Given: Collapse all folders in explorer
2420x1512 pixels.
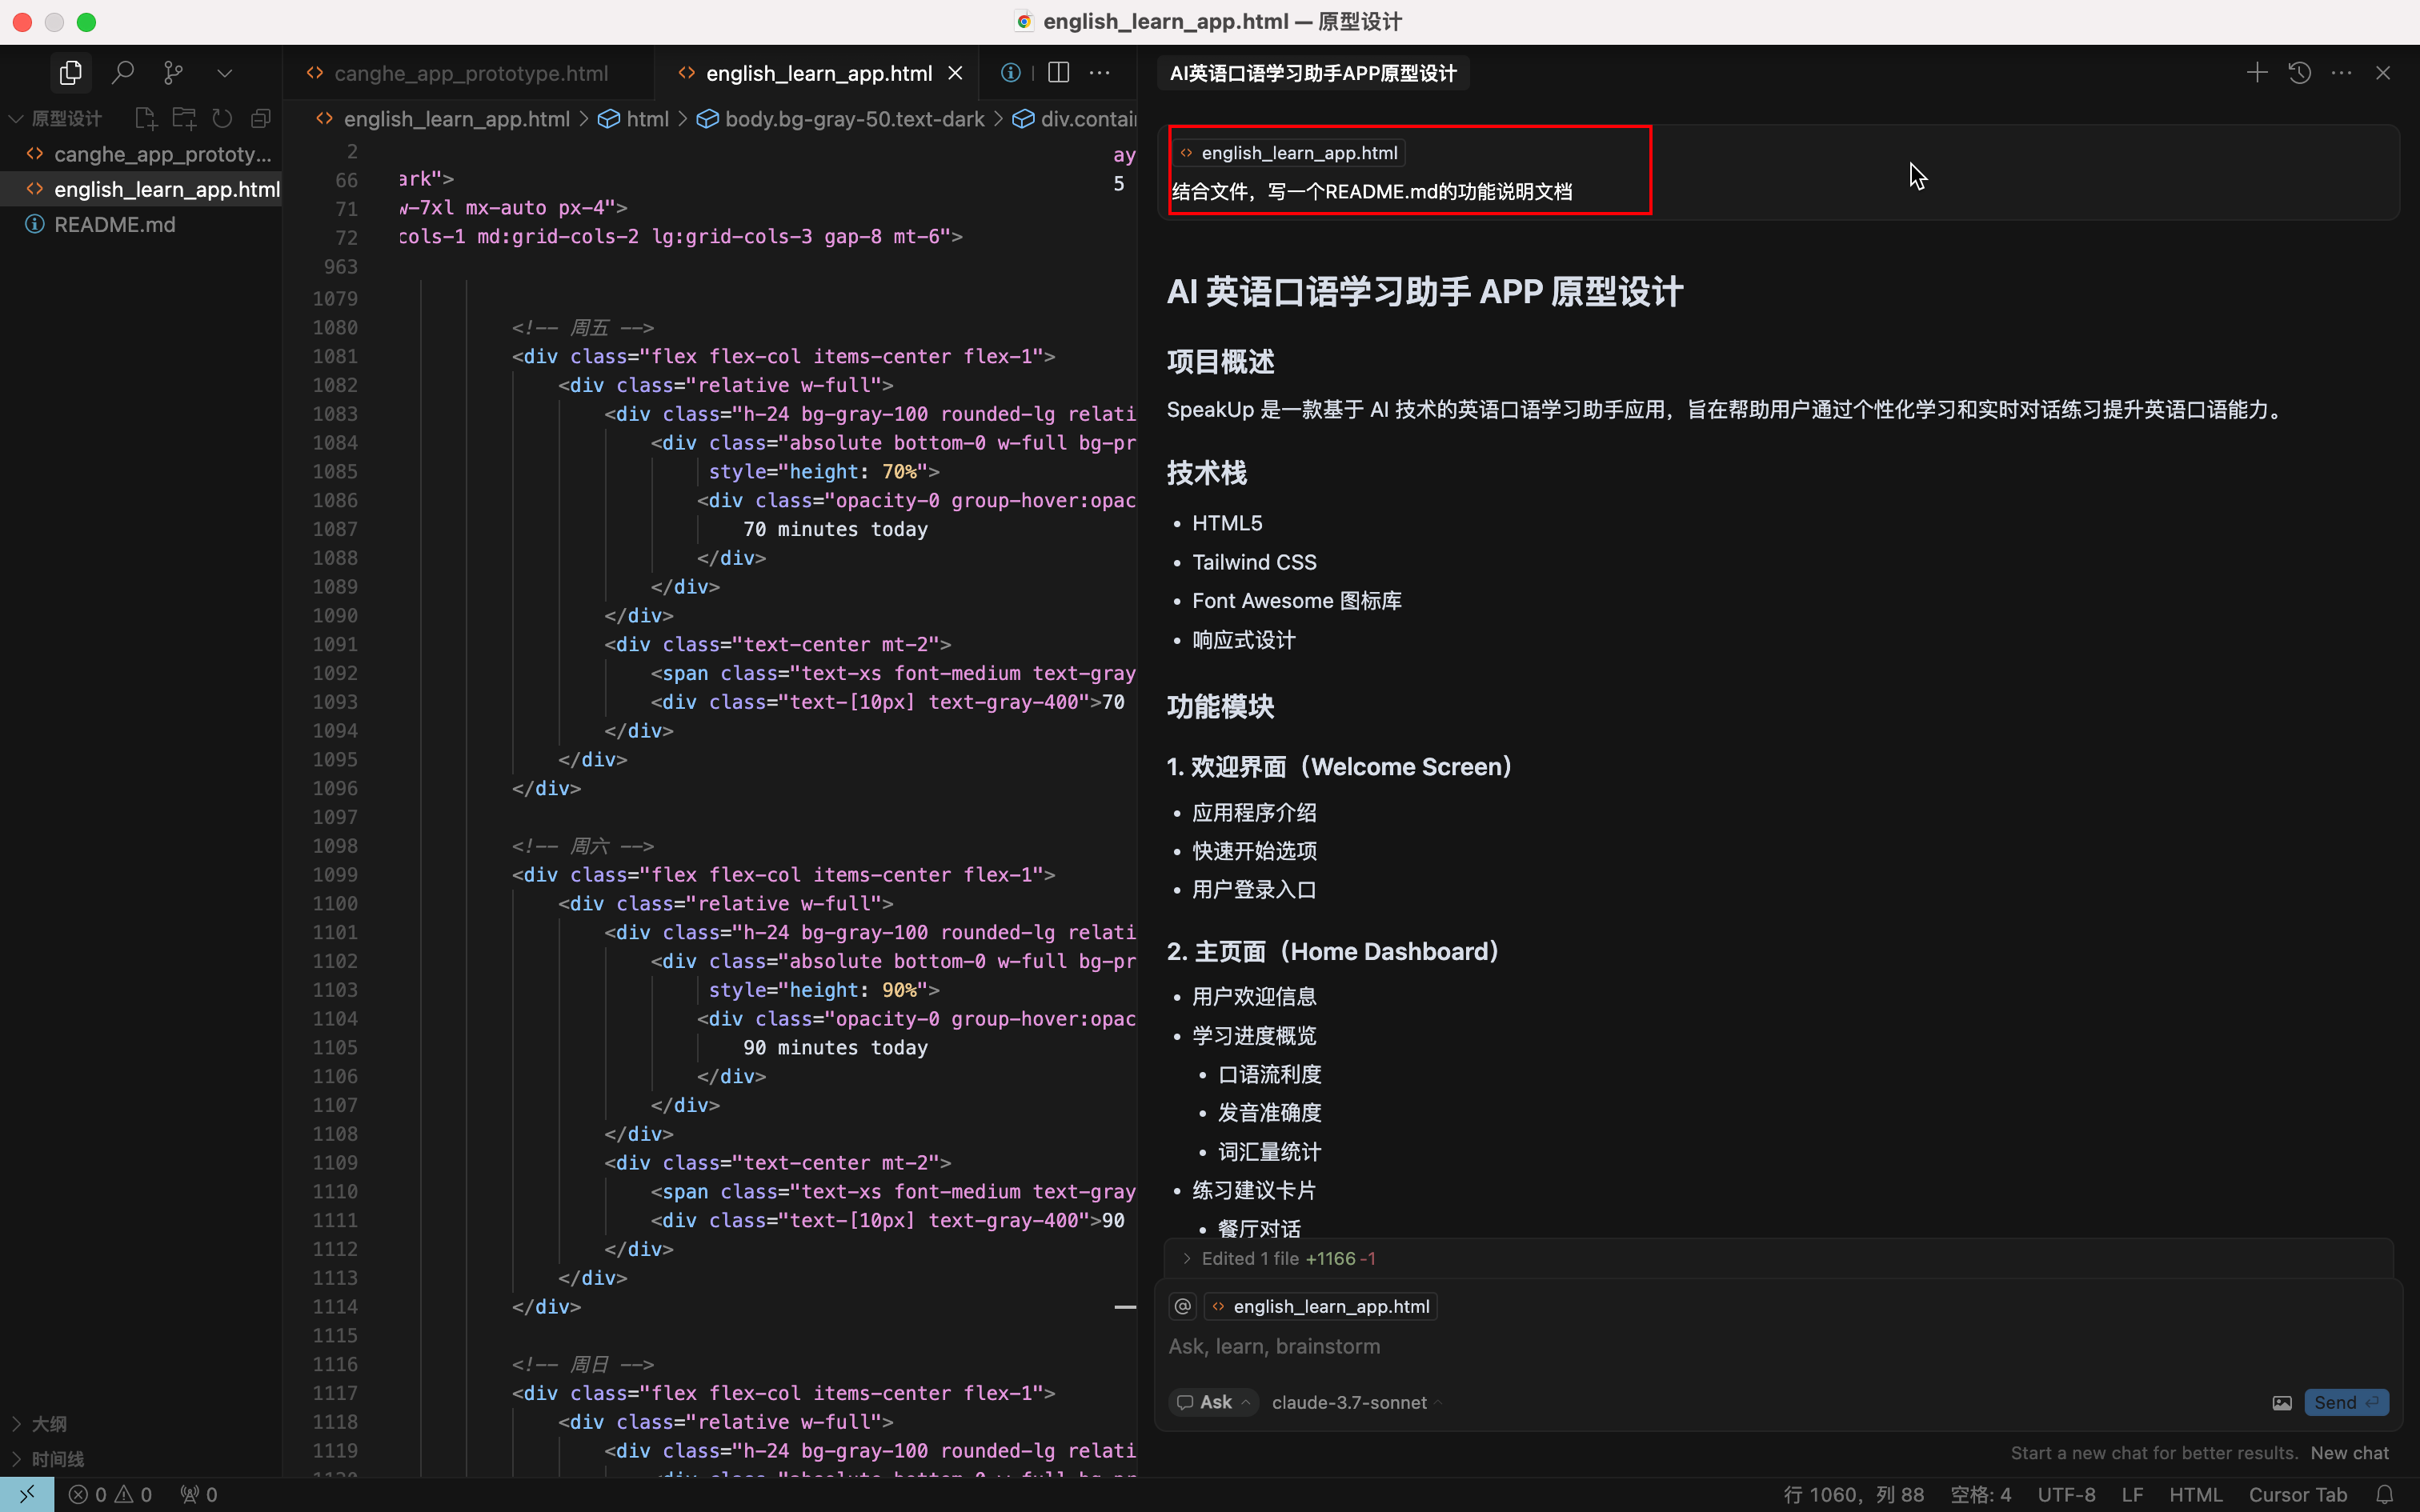Looking at the screenshot, I should pos(261,119).
